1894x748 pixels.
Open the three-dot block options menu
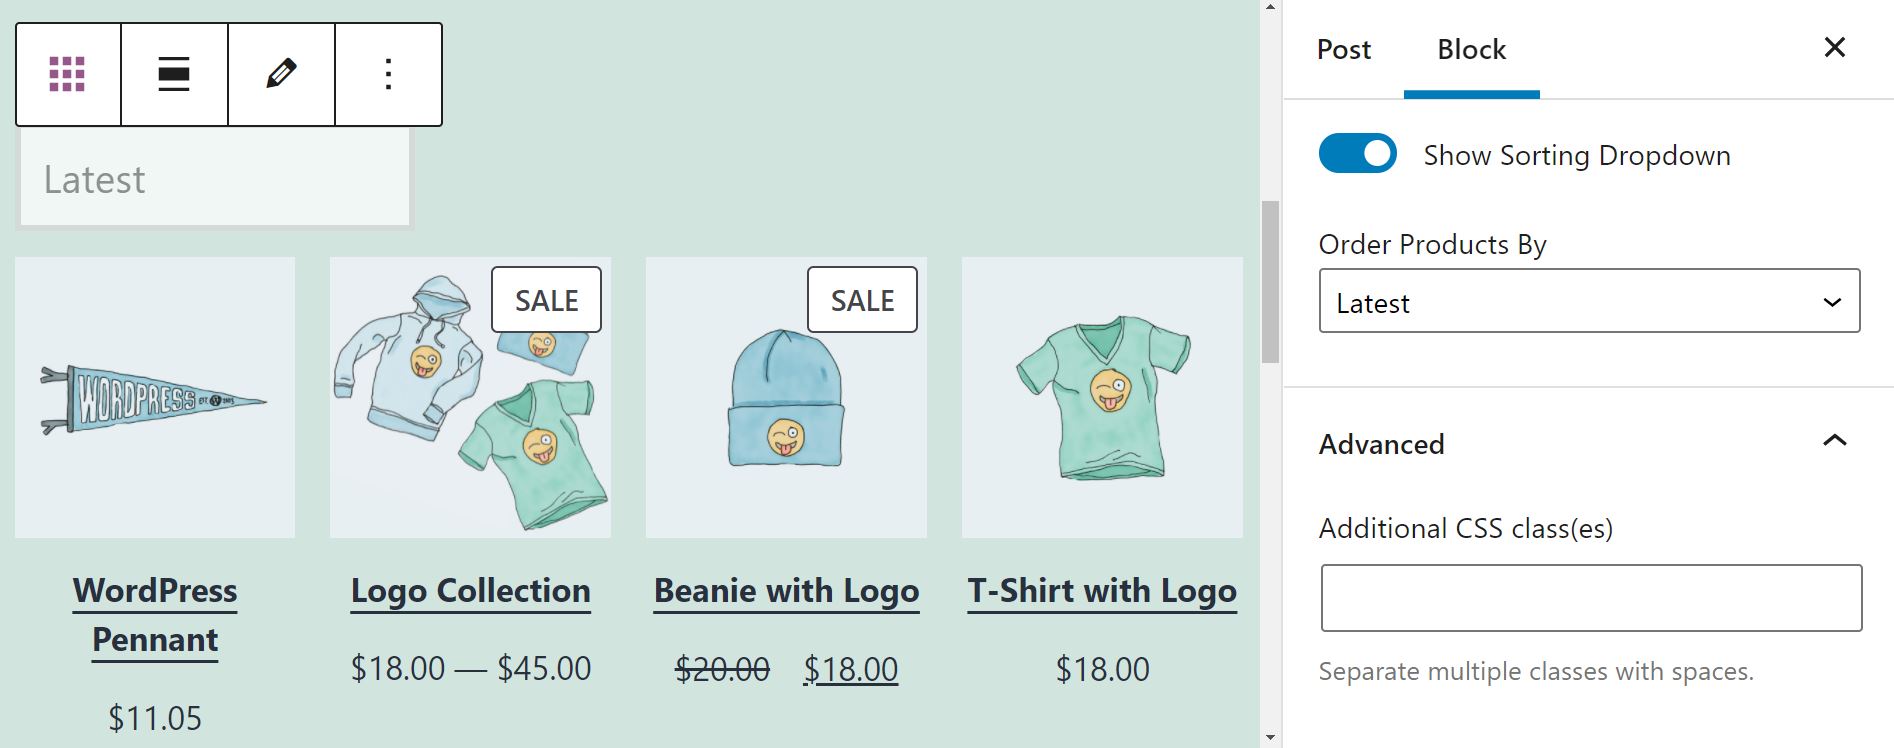[x=388, y=74]
